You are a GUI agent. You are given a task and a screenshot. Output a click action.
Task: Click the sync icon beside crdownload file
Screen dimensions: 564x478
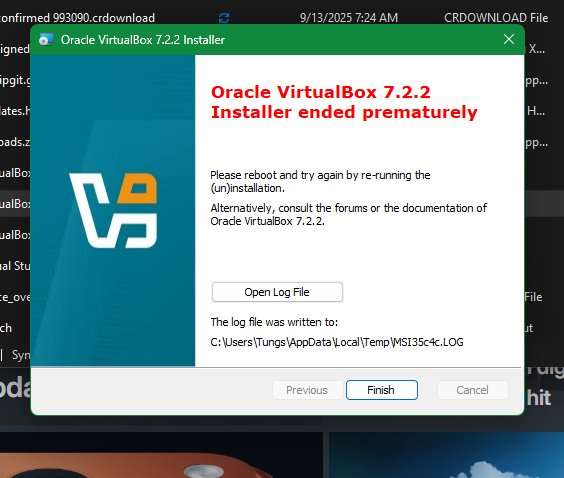coord(224,18)
